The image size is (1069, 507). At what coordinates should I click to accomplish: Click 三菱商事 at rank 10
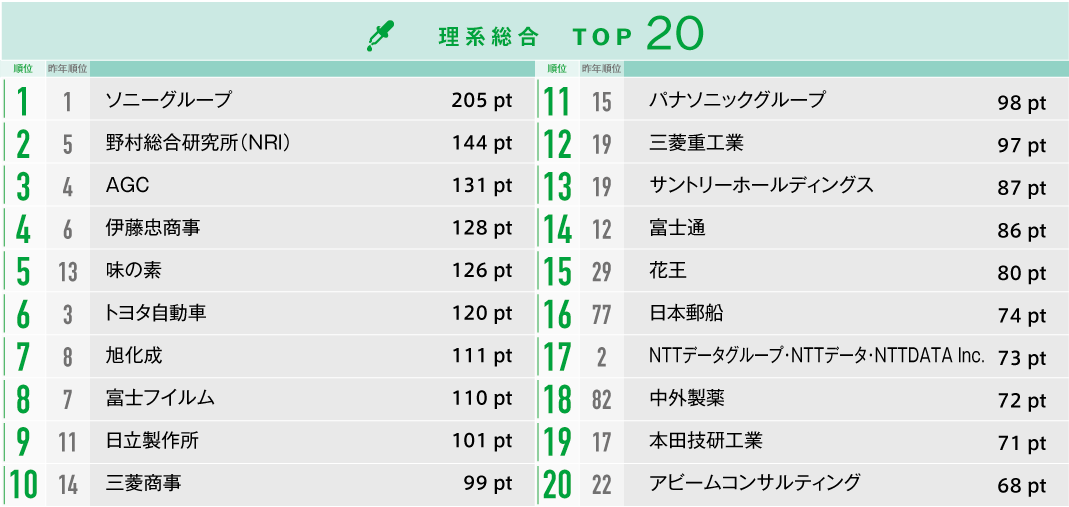point(143,483)
